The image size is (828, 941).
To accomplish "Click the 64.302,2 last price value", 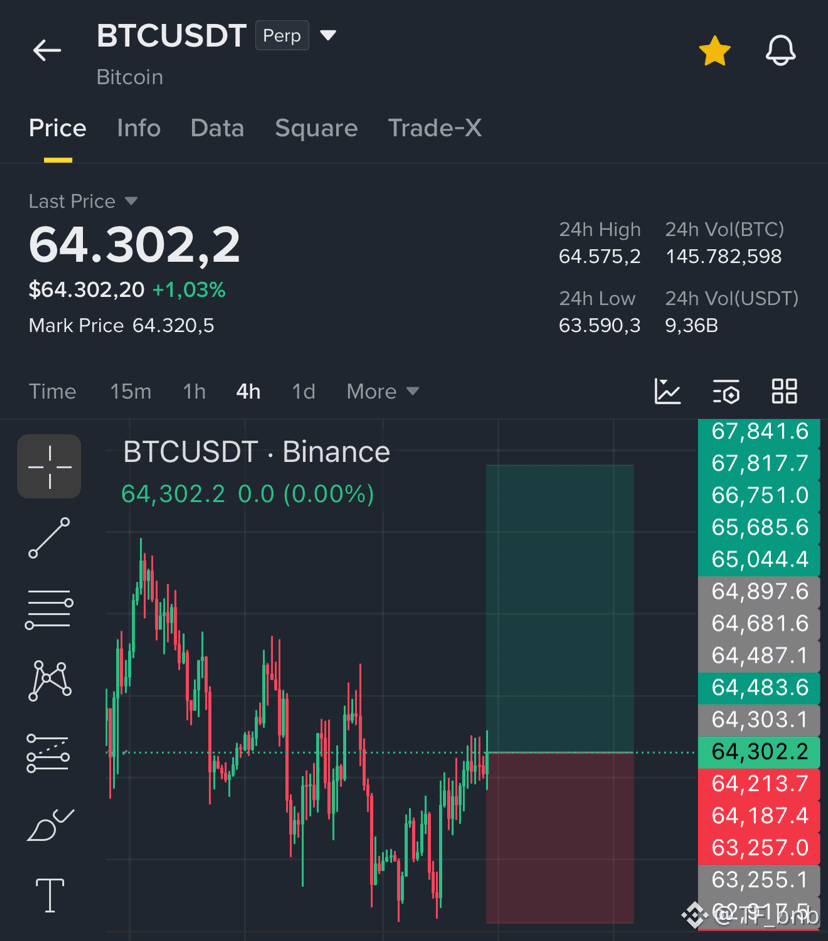I will click(x=134, y=245).
